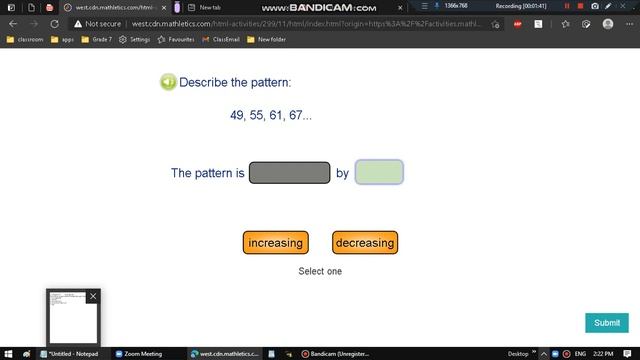
Task: Open the Zoom tray icon
Action: pyautogui.click(x=556, y=354)
